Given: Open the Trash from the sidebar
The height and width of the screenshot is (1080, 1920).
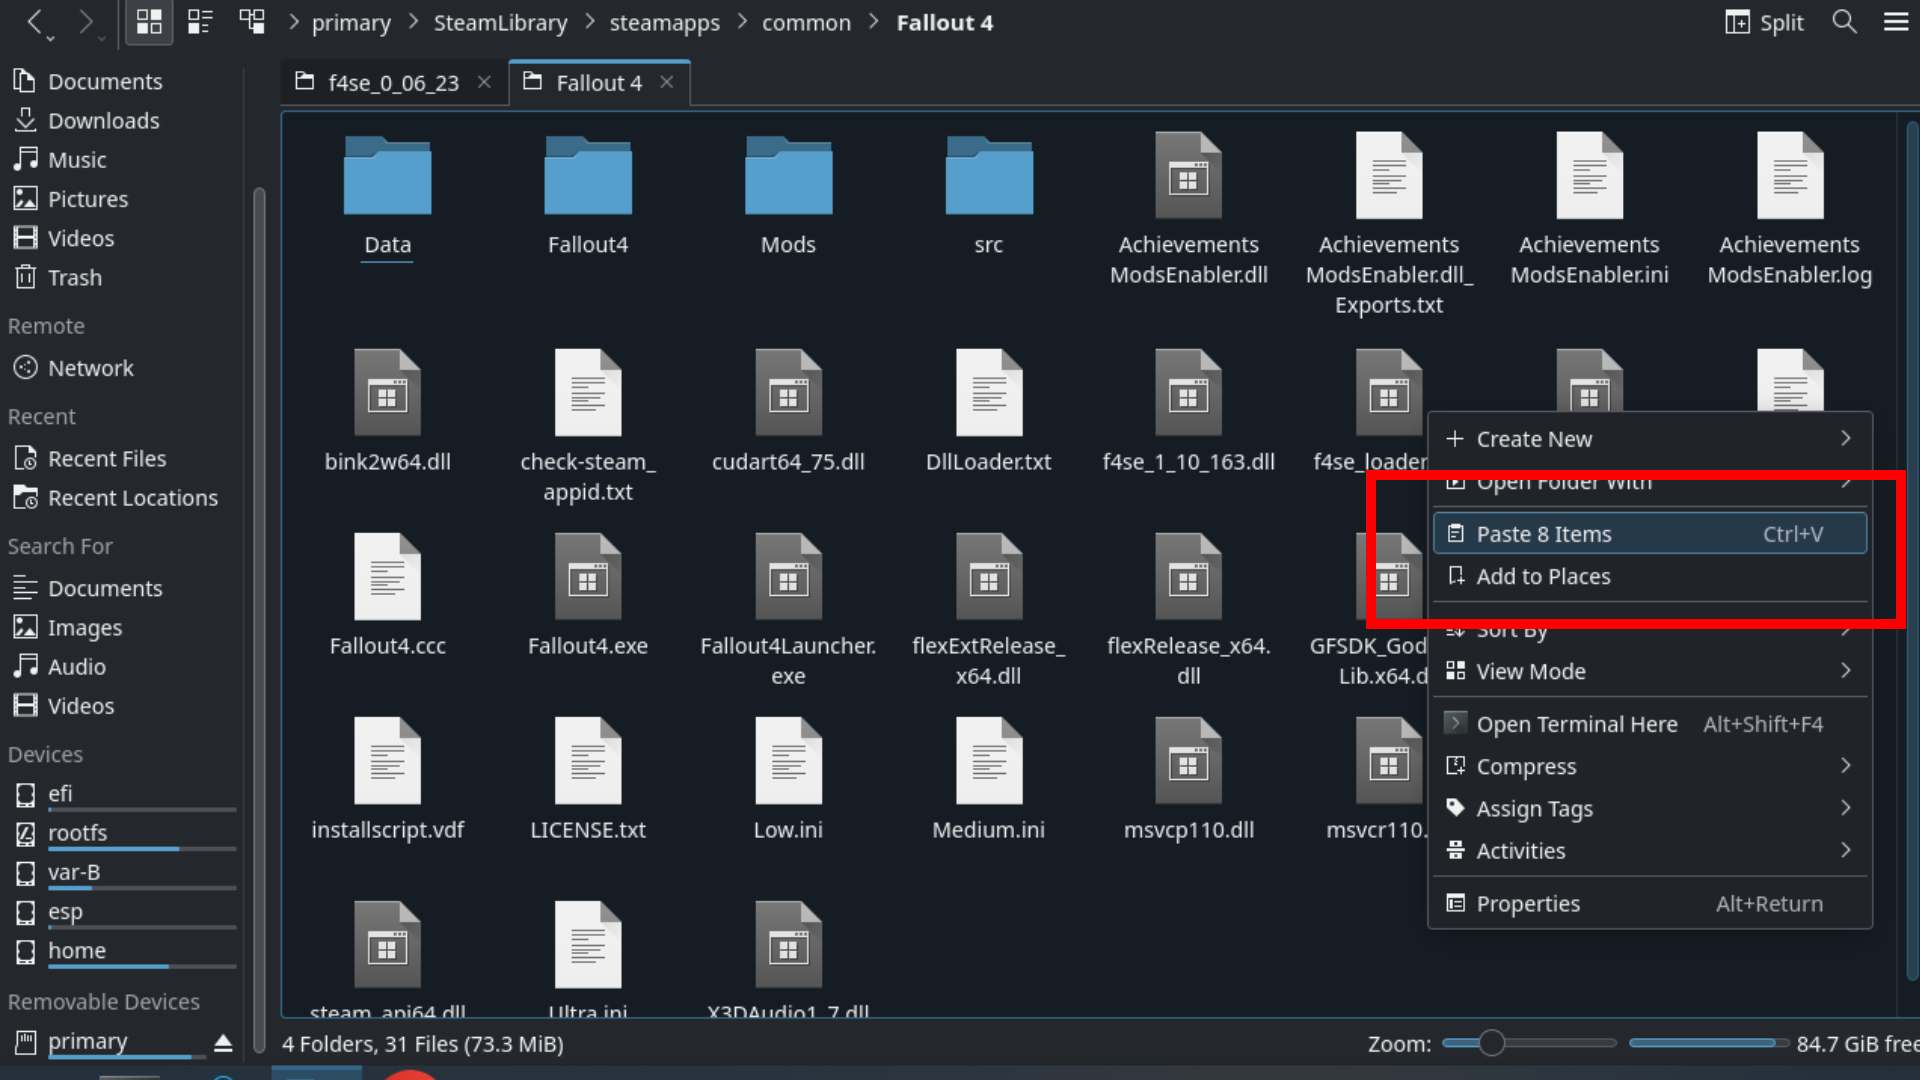Looking at the screenshot, I should 72,277.
